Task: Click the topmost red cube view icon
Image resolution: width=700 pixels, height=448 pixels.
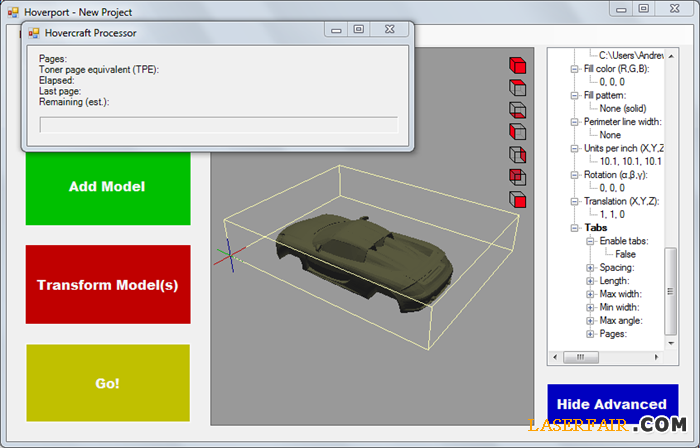Action: tap(517, 65)
